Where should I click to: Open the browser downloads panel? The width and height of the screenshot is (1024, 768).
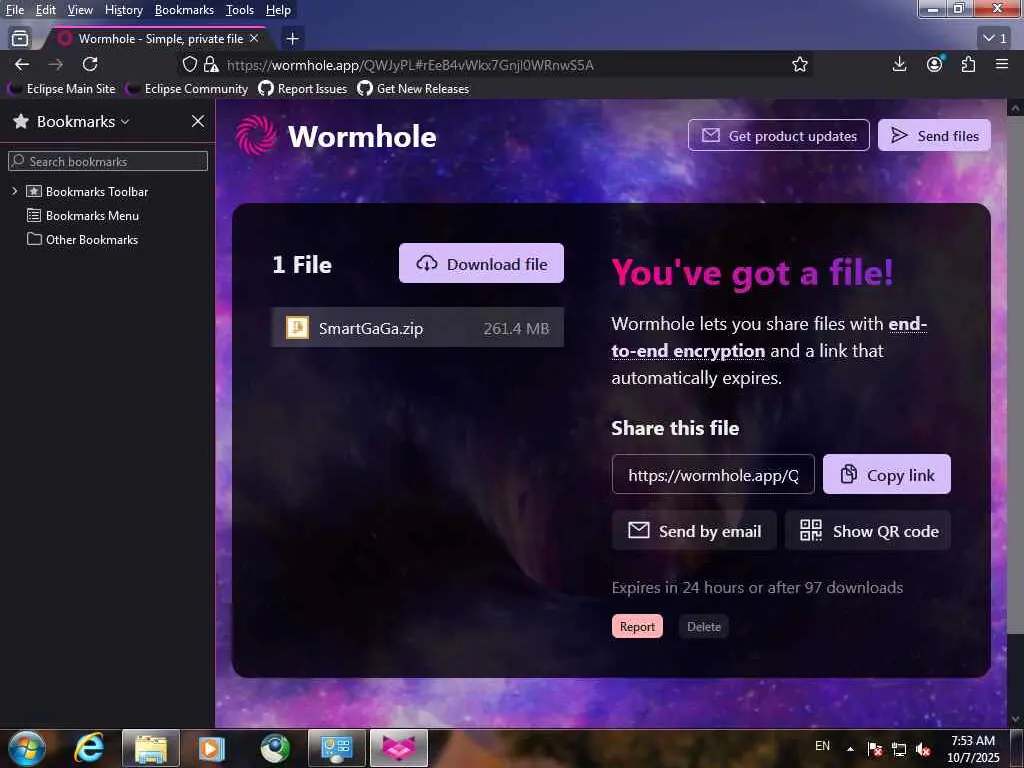click(x=899, y=64)
